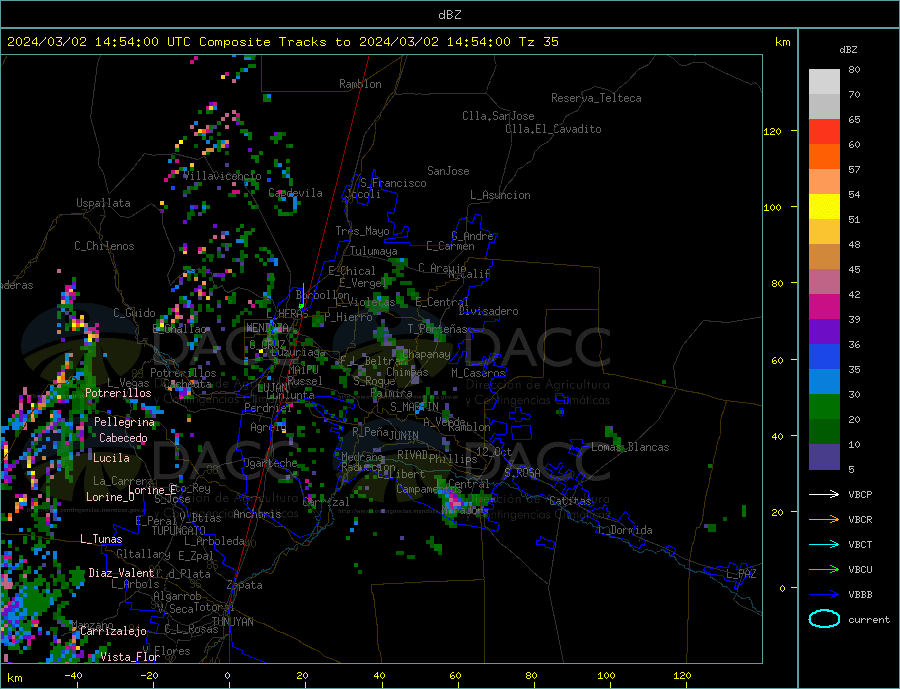Click the dBZ title at top
The image size is (900, 689).
pyautogui.click(x=449, y=15)
